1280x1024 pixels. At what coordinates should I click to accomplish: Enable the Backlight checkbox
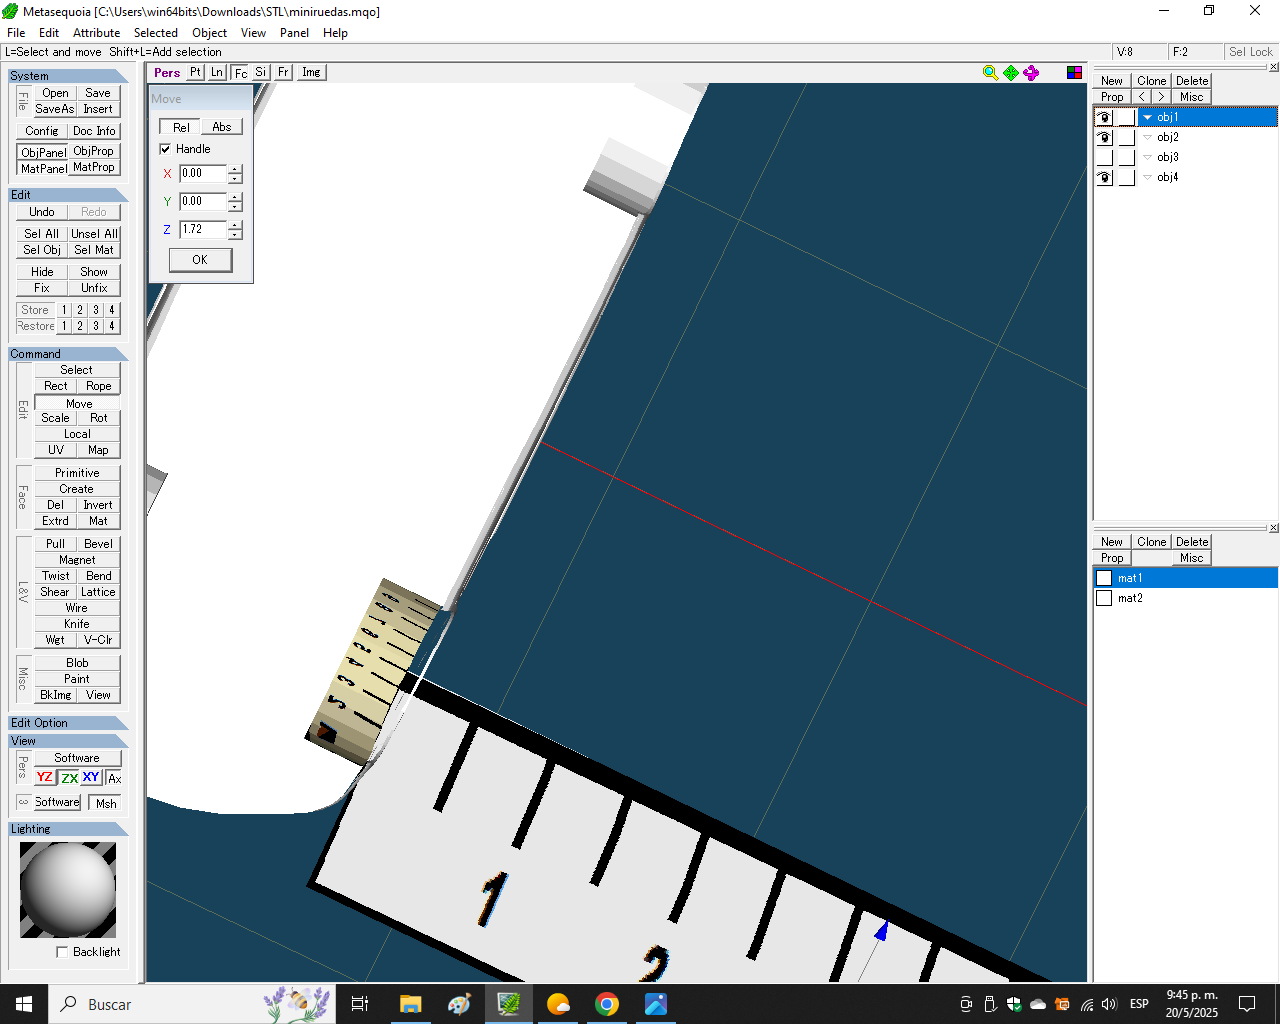coord(62,952)
